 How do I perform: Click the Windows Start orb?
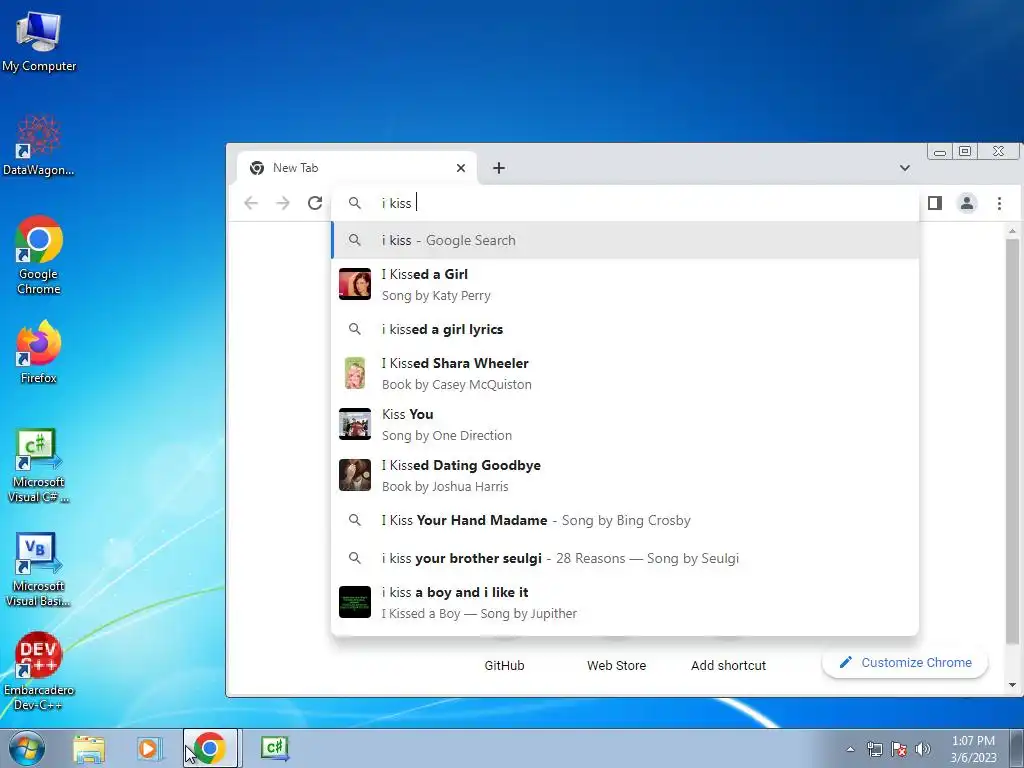(x=27, y=748)
